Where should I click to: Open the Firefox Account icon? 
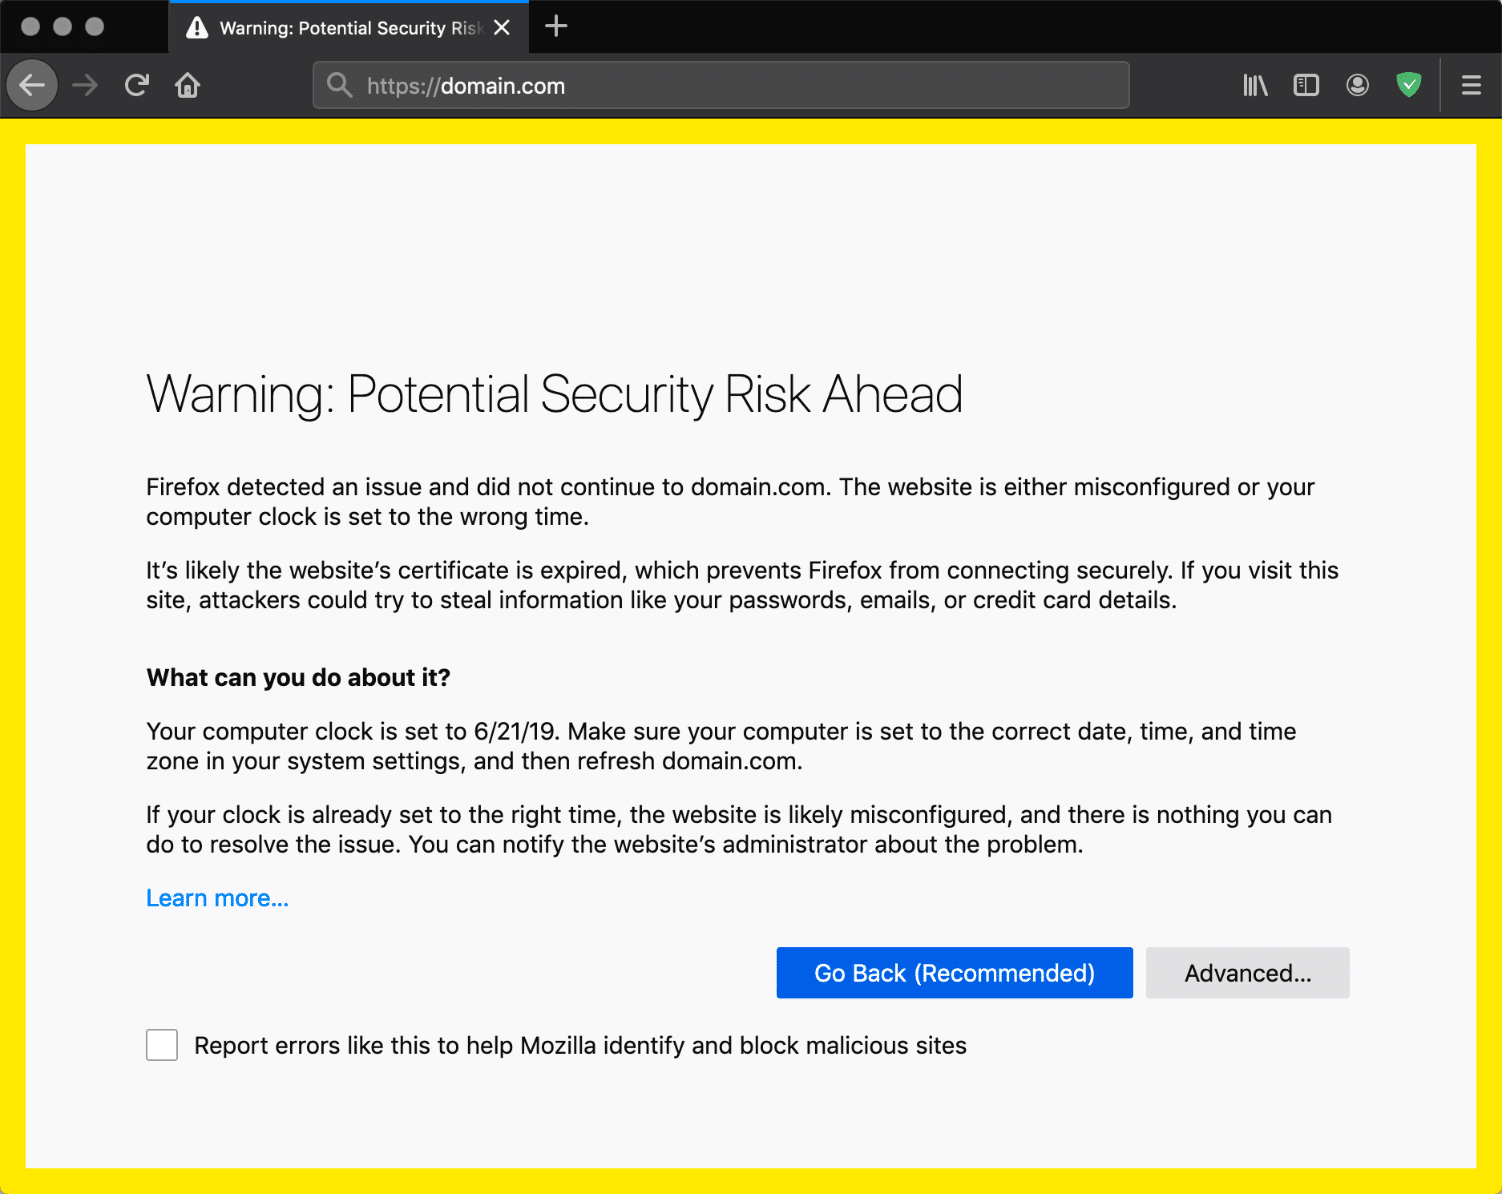point(1357,85)
